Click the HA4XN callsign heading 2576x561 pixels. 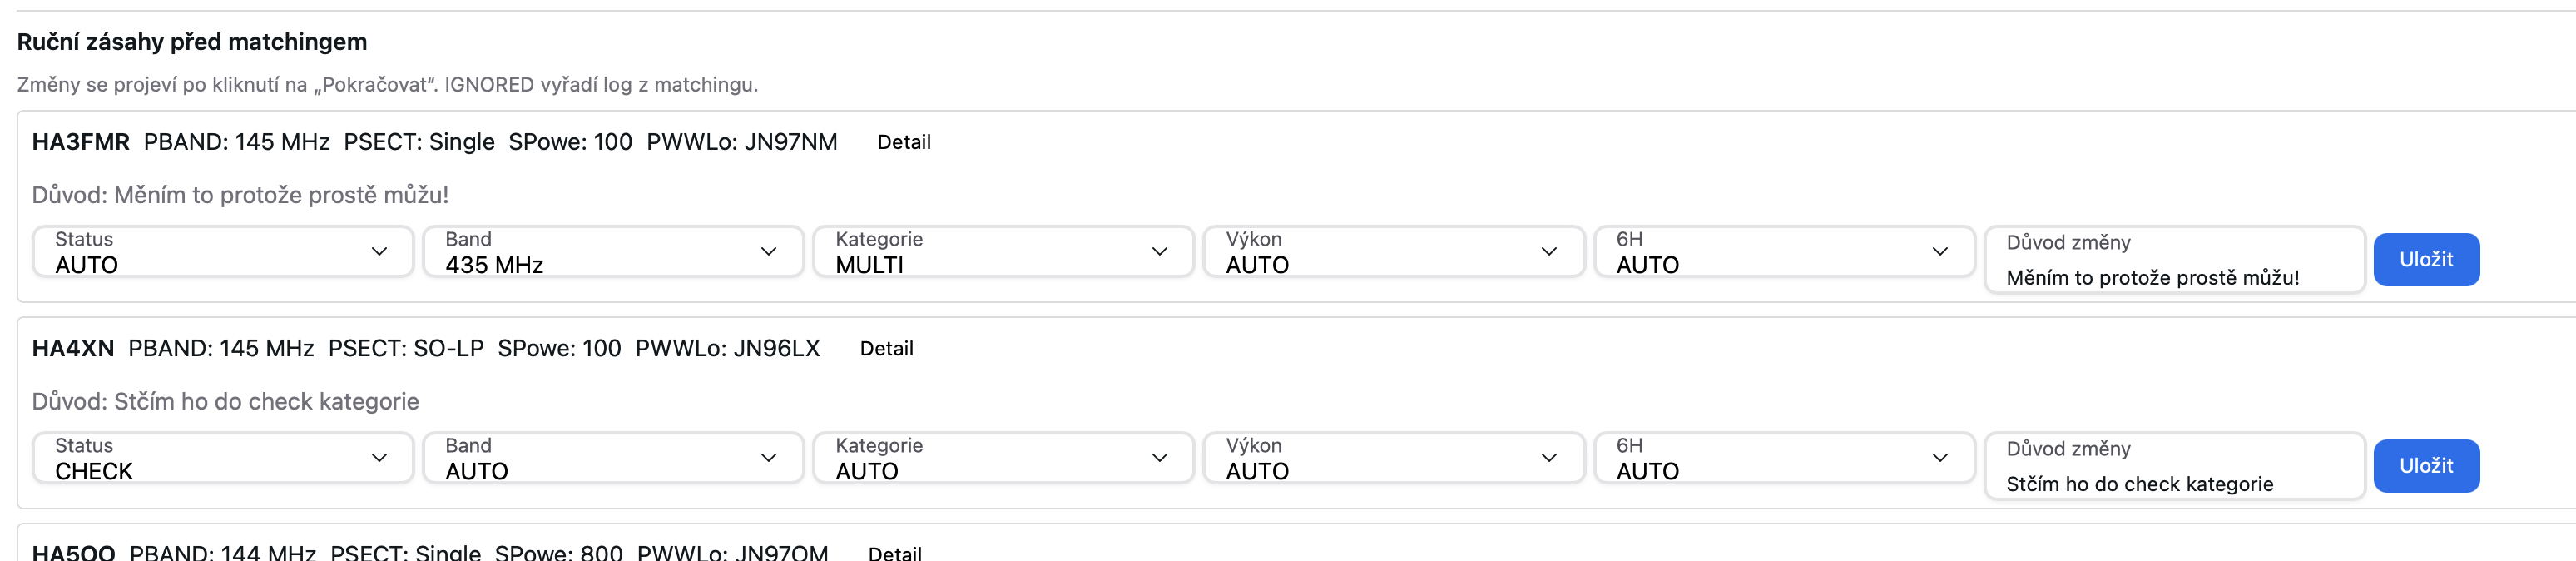coord(73,348)
